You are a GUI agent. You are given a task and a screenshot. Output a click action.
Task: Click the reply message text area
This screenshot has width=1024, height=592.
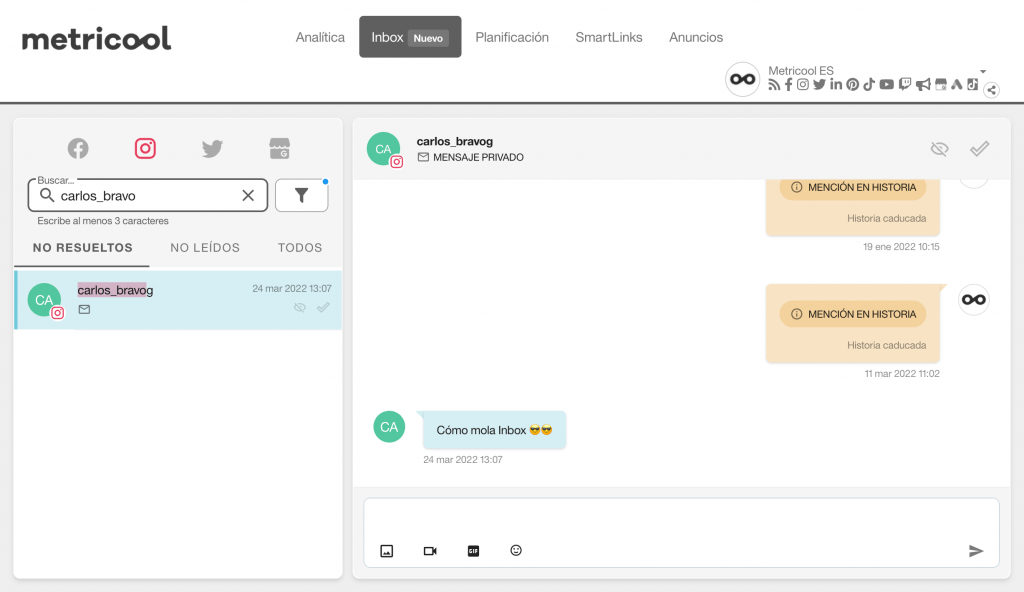coord(681,520)
